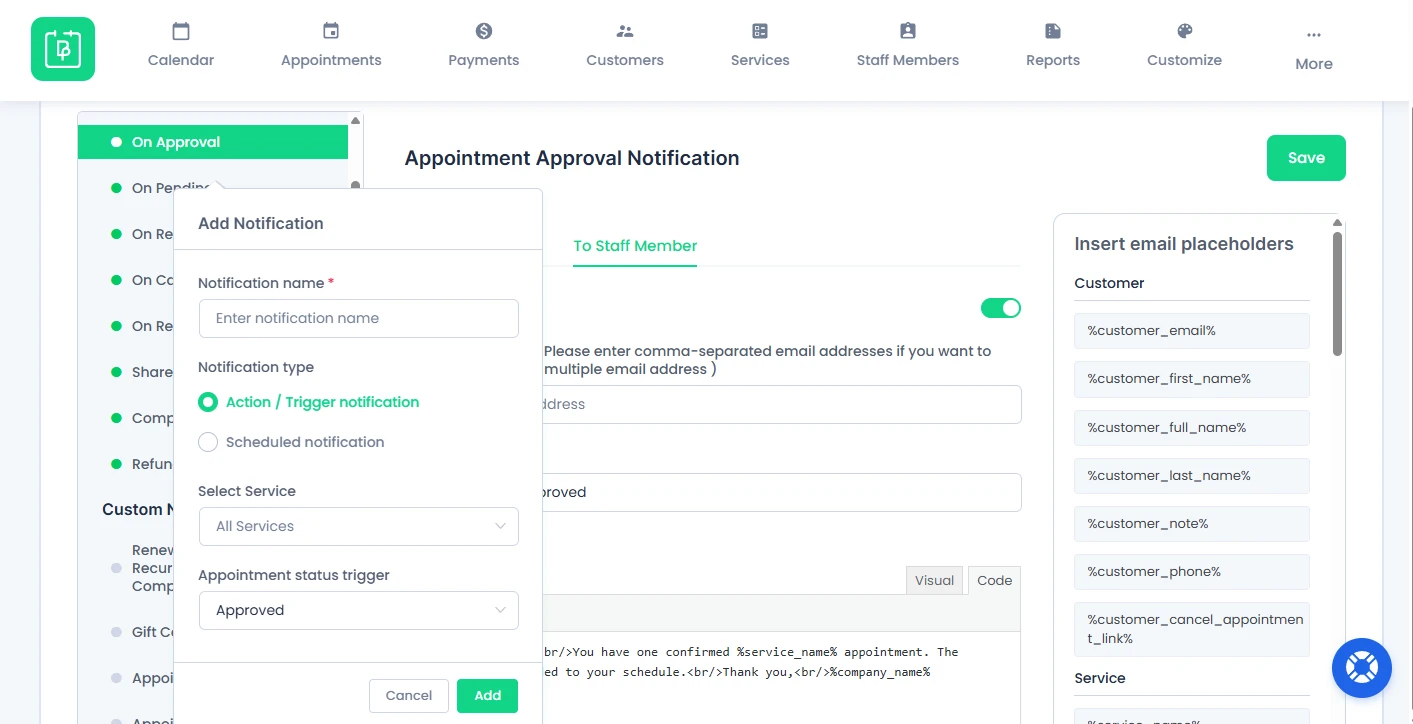Select the Gift Card custom notification
Screen dimensions: 1413x724
point(142,632)
